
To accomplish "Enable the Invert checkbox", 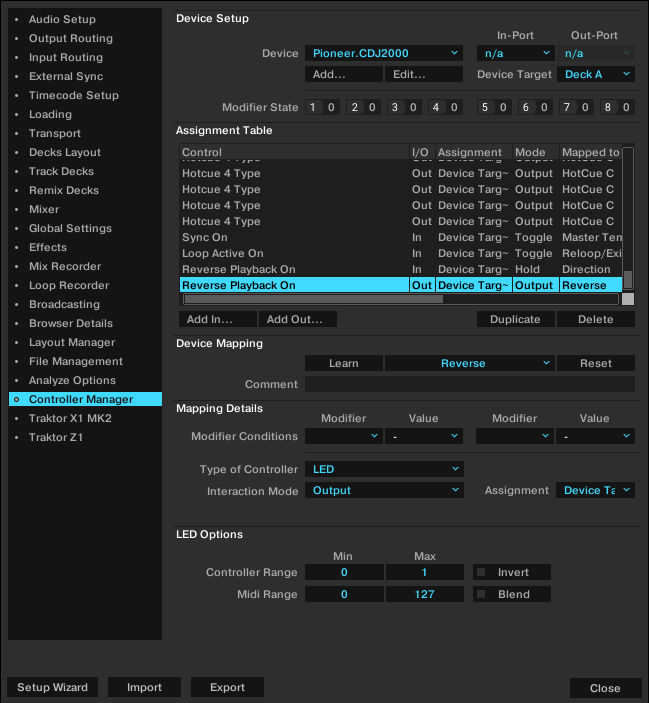I will 481,573.
